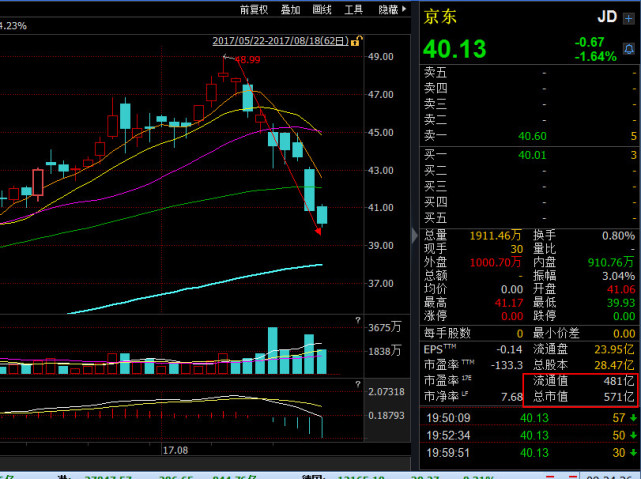Image resolution: width=641 pixels, height=479 pixels.
Task: Click the 17.08 date marker on time axis
Action: pos(176,451)
